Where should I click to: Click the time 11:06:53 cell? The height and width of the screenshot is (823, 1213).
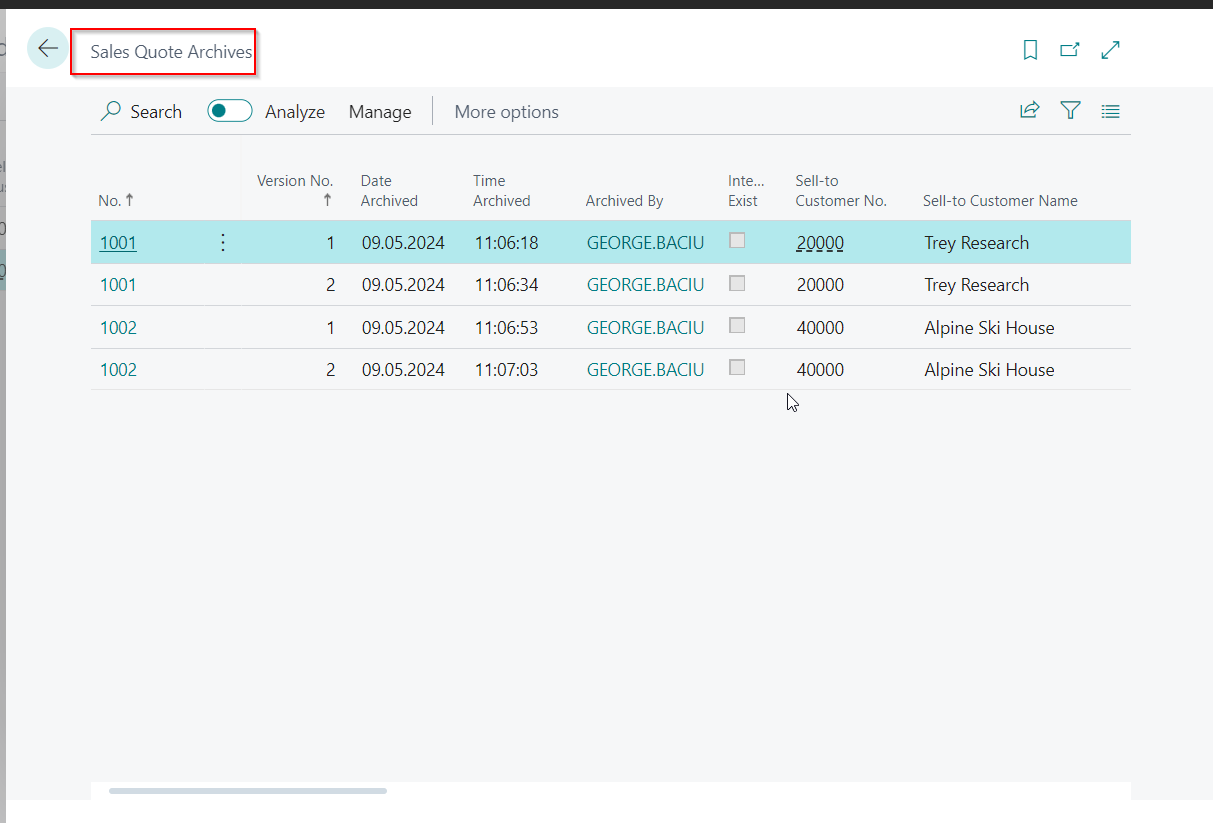pos(506,328)
